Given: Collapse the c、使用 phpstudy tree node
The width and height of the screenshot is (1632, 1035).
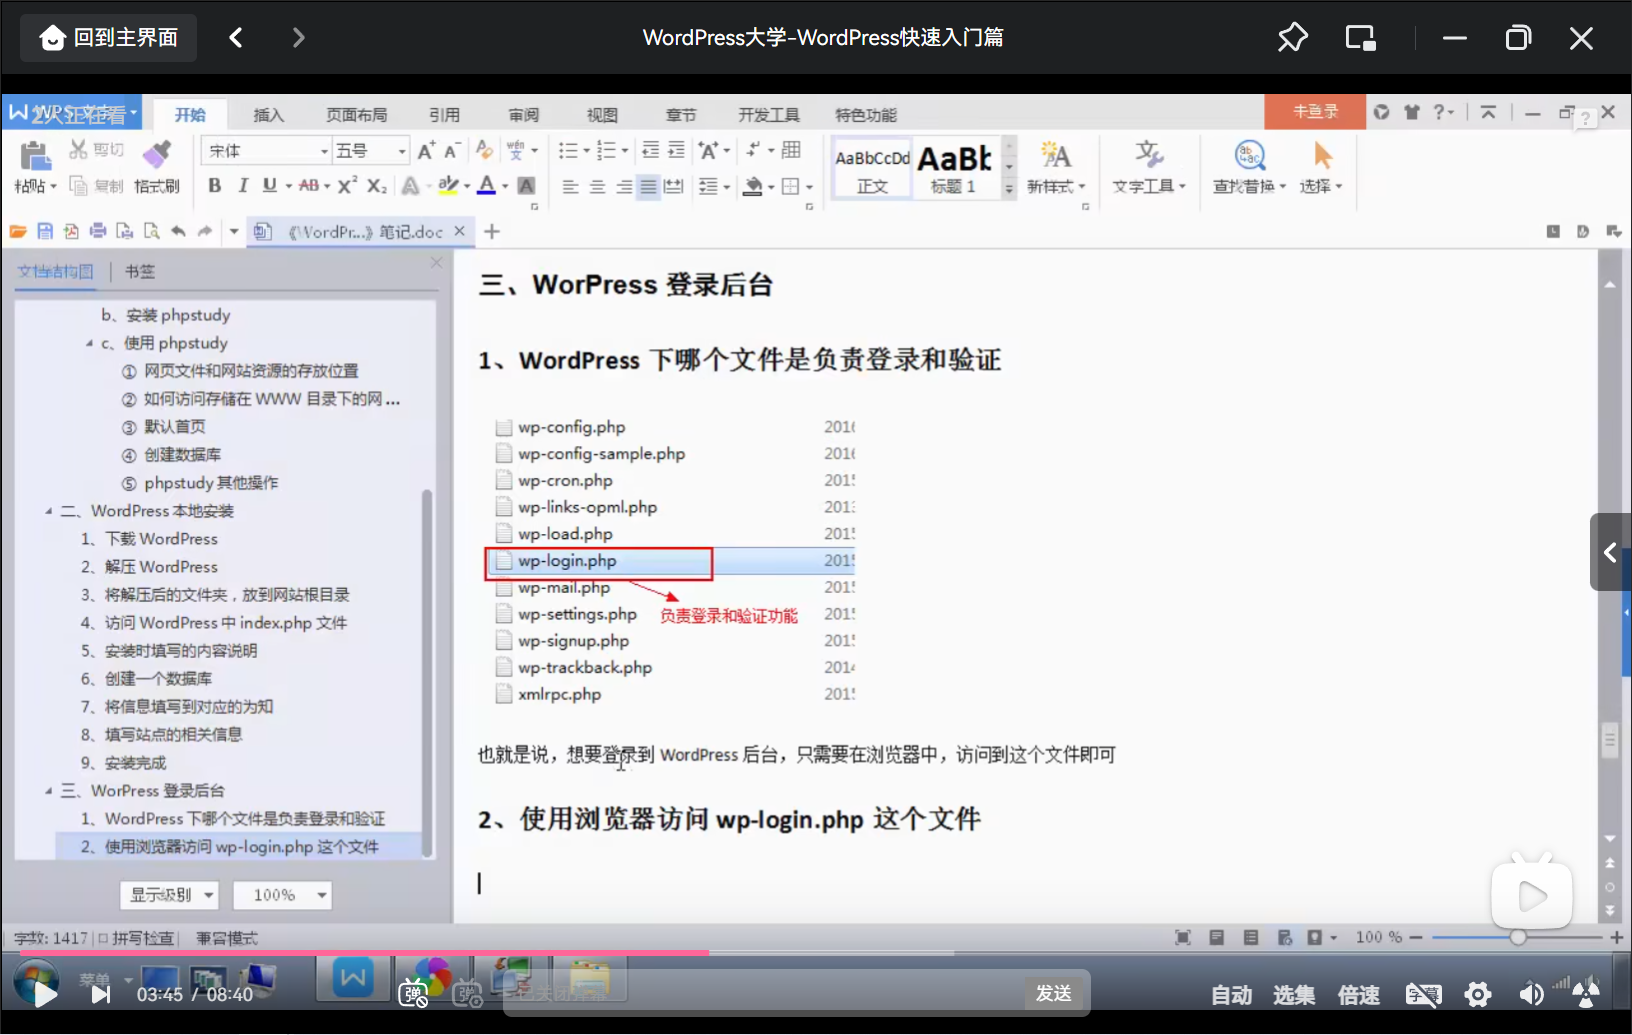Looking at the screenshot, I should point(89,343).
